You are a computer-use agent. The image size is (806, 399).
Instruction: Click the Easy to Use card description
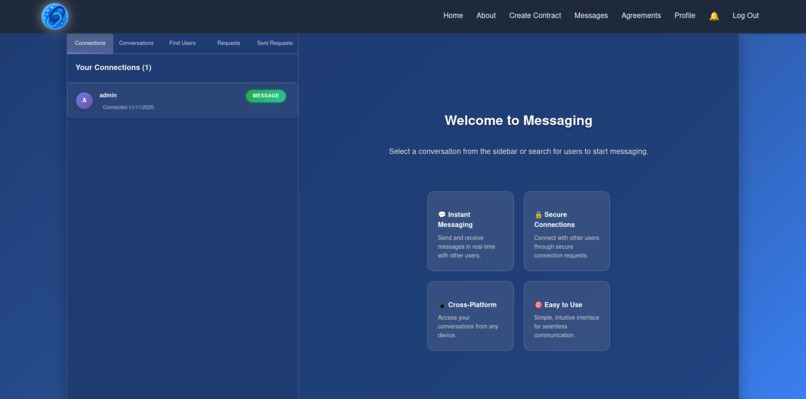tap(566, 327)
